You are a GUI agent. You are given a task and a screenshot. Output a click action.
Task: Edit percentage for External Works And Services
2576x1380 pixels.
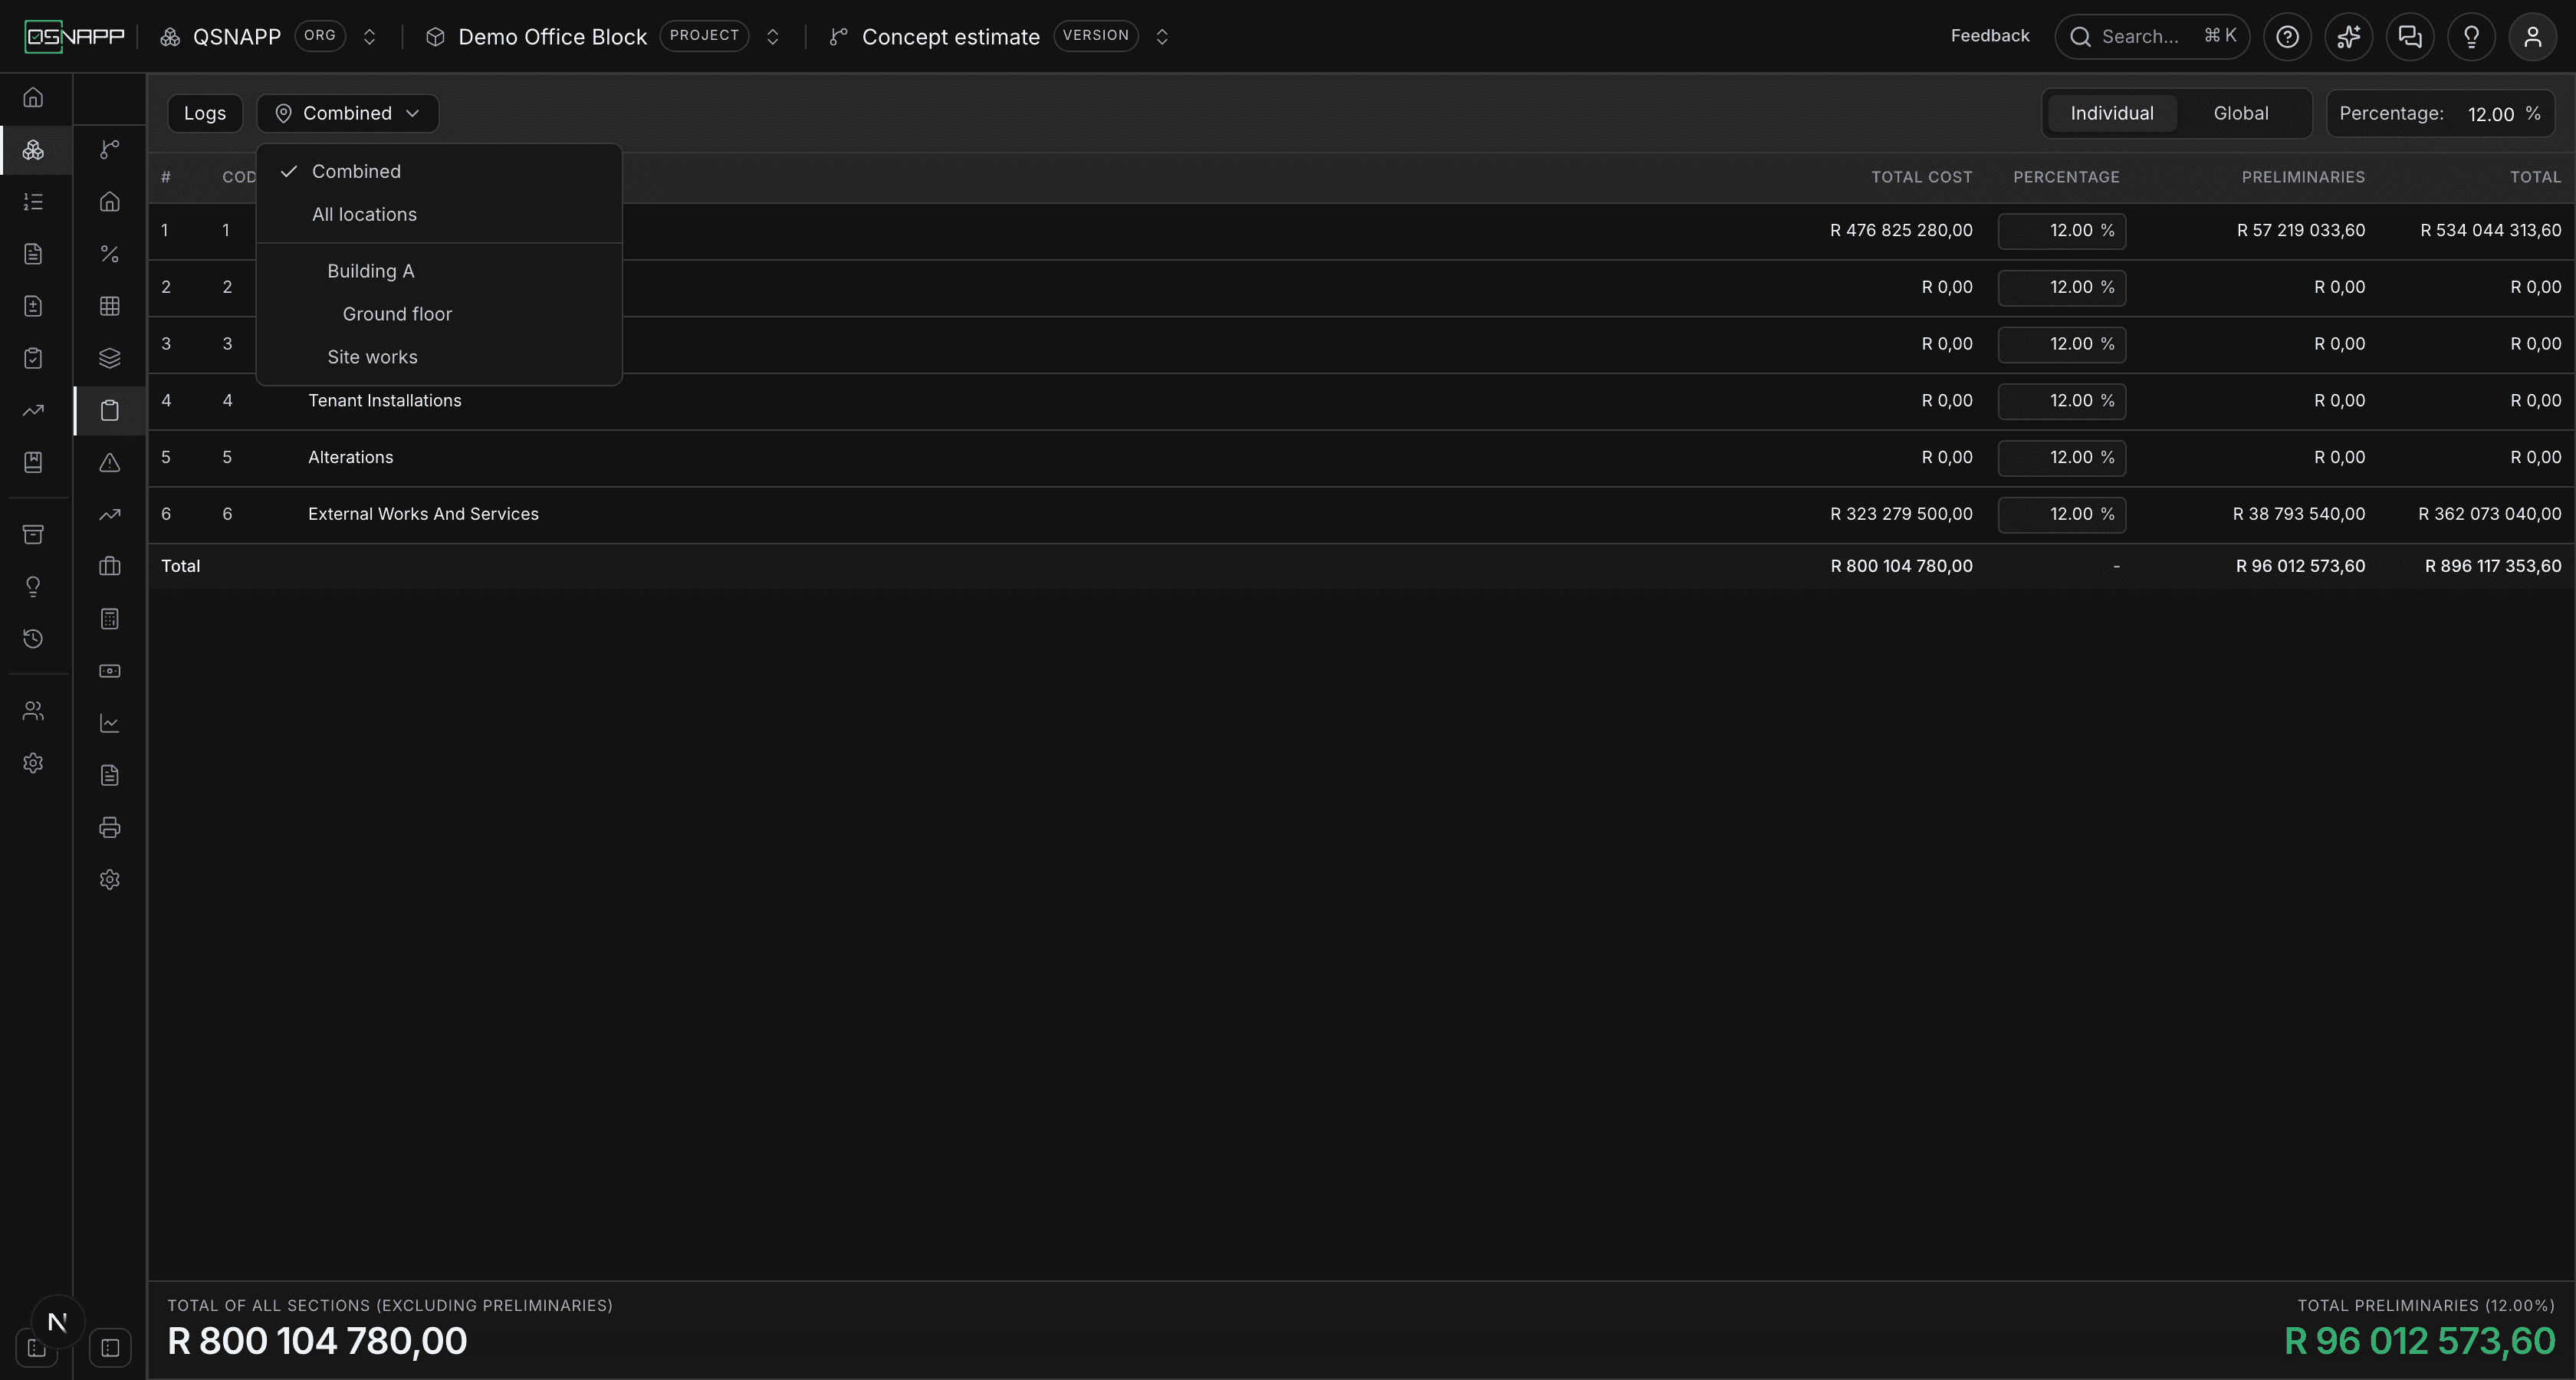coord(2062,514)
